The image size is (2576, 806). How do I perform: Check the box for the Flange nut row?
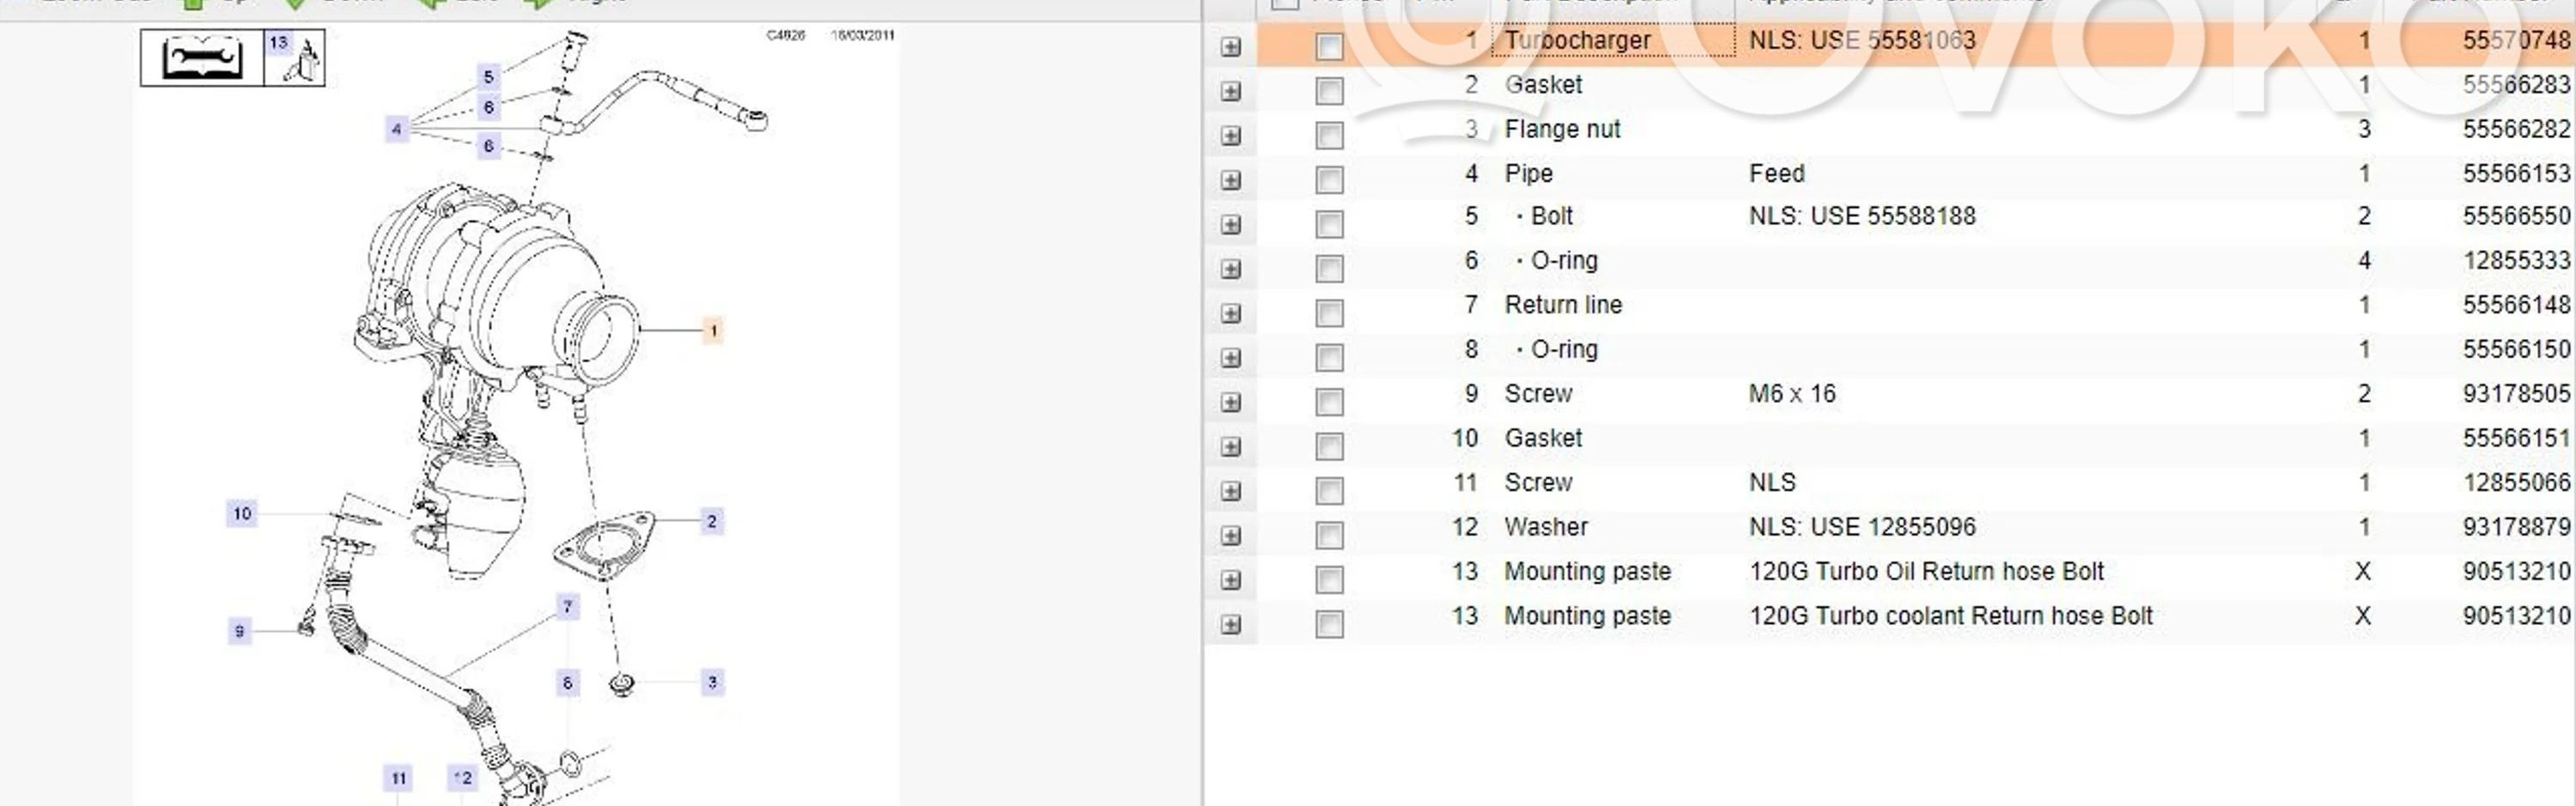click(1329, 135)
